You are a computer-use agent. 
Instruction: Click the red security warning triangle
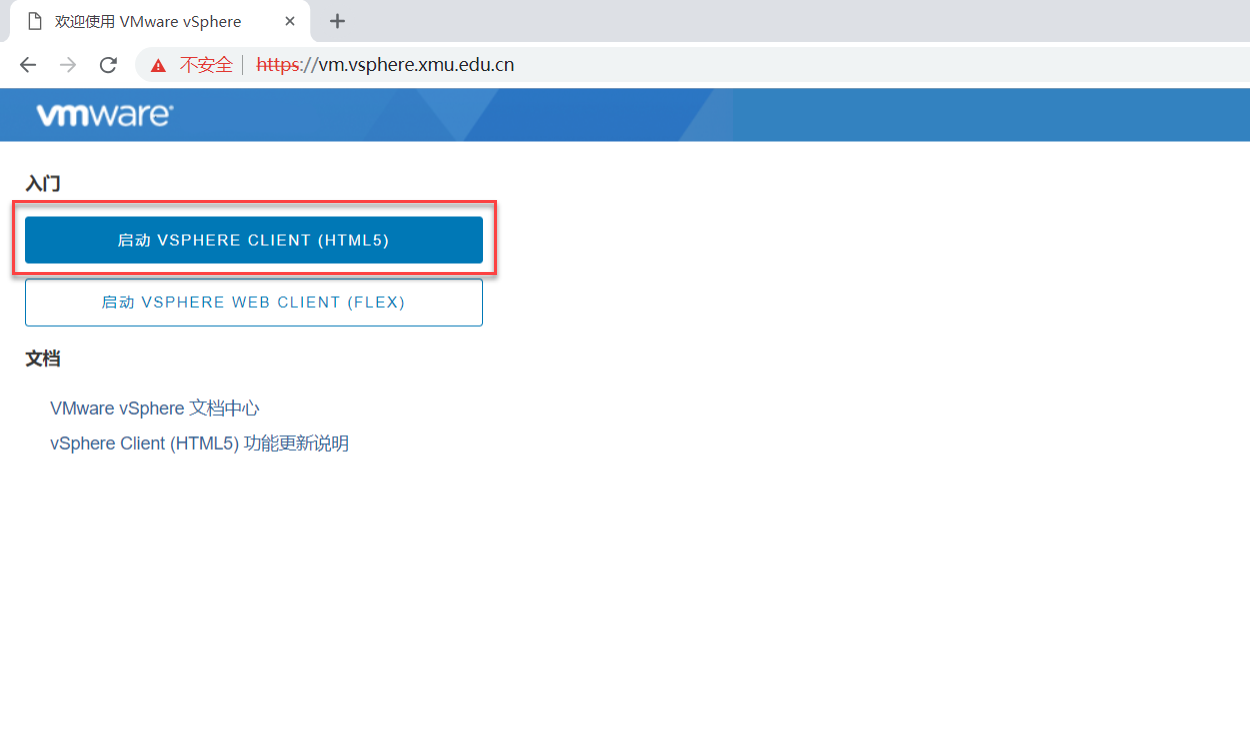(158, 66)
